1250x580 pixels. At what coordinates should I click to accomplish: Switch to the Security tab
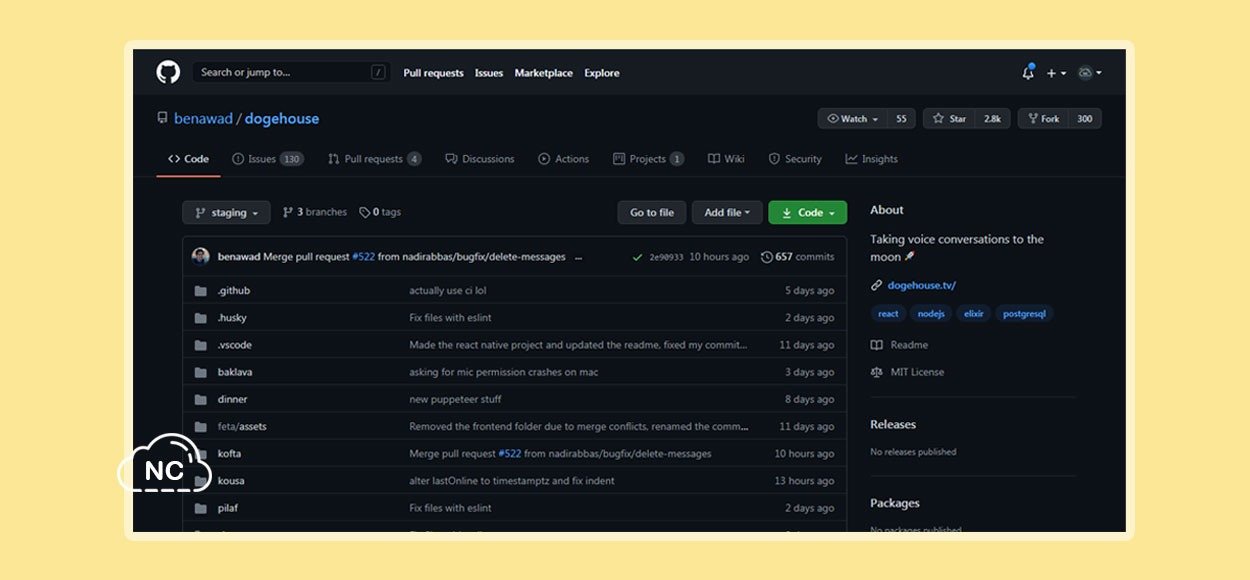click(795, 159)
